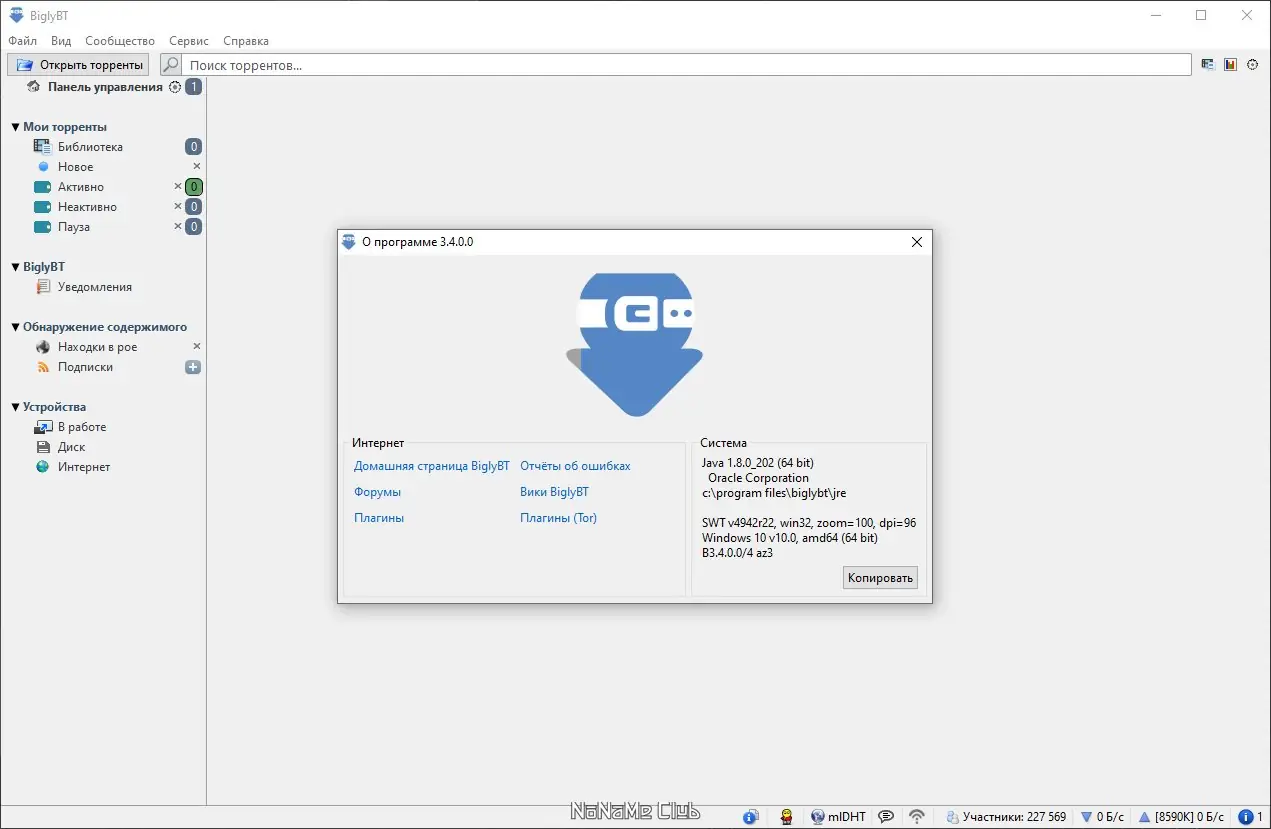
Task: Open the Уведомления notifications icon
Action: pos(43,287)
